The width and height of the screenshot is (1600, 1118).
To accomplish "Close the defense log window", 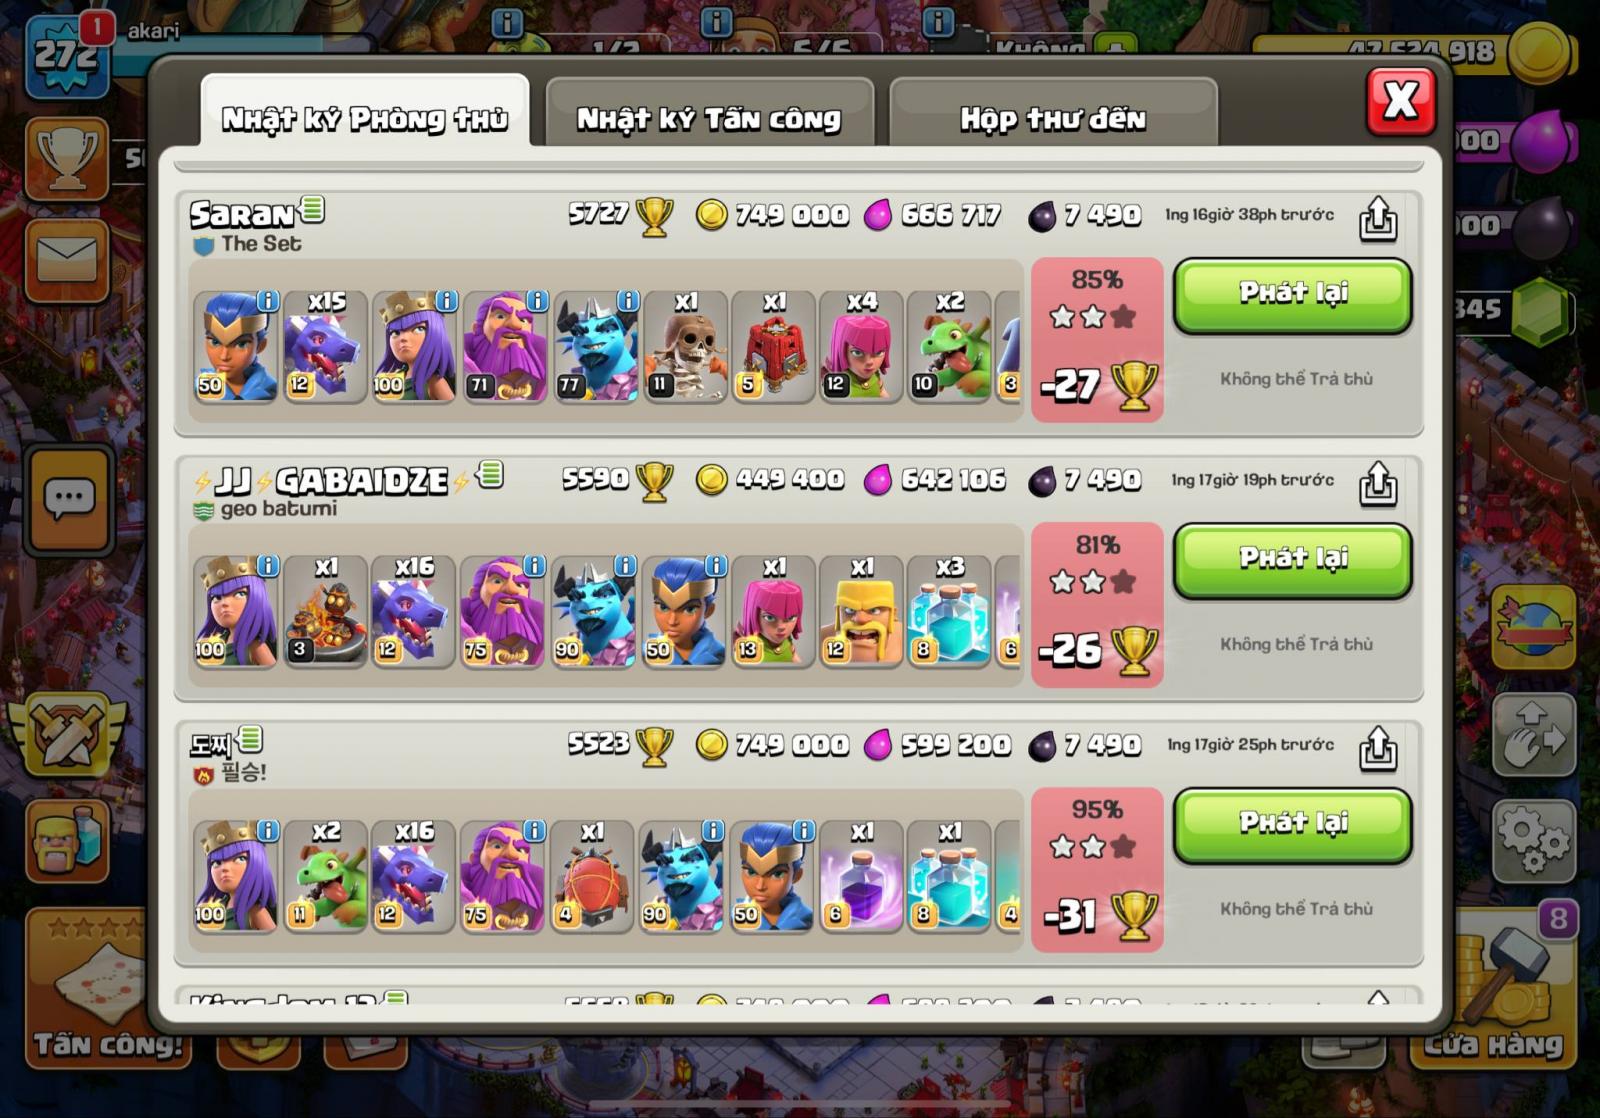I will (x=1401, y=101).
